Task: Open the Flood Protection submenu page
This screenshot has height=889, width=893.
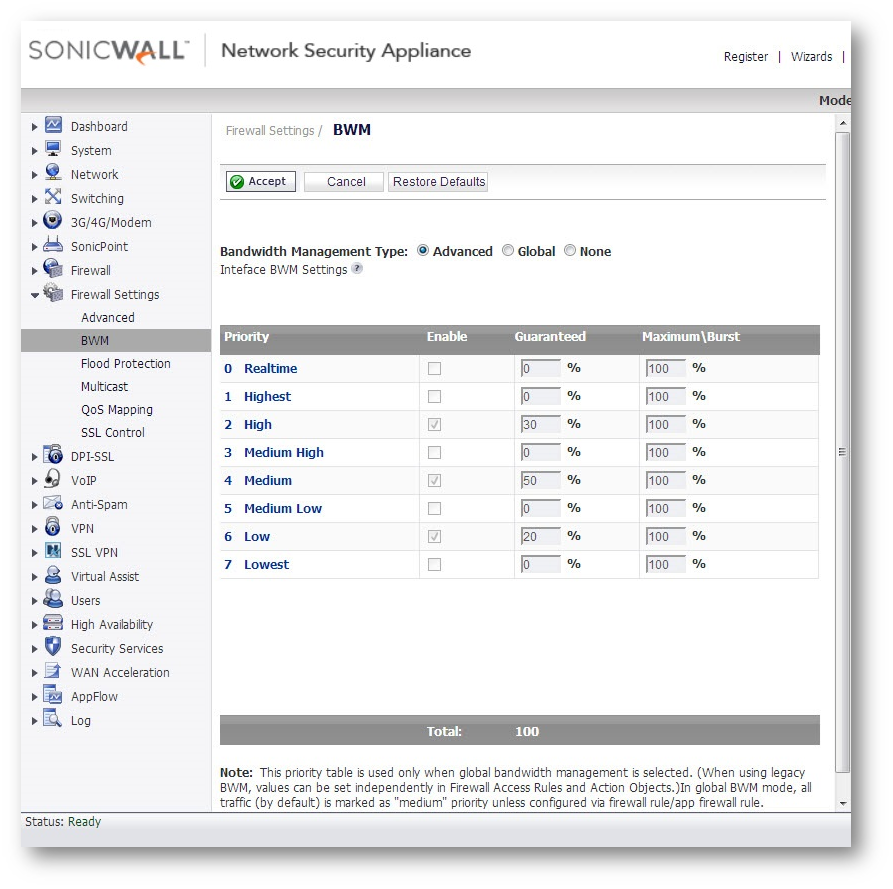Action: coord(125,364)
